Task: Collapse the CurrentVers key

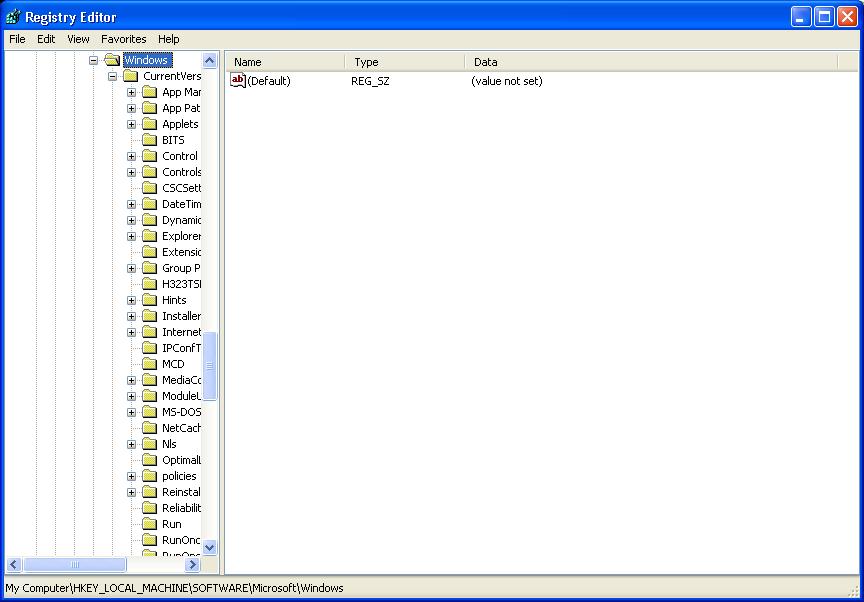Action: pos(112,76)
